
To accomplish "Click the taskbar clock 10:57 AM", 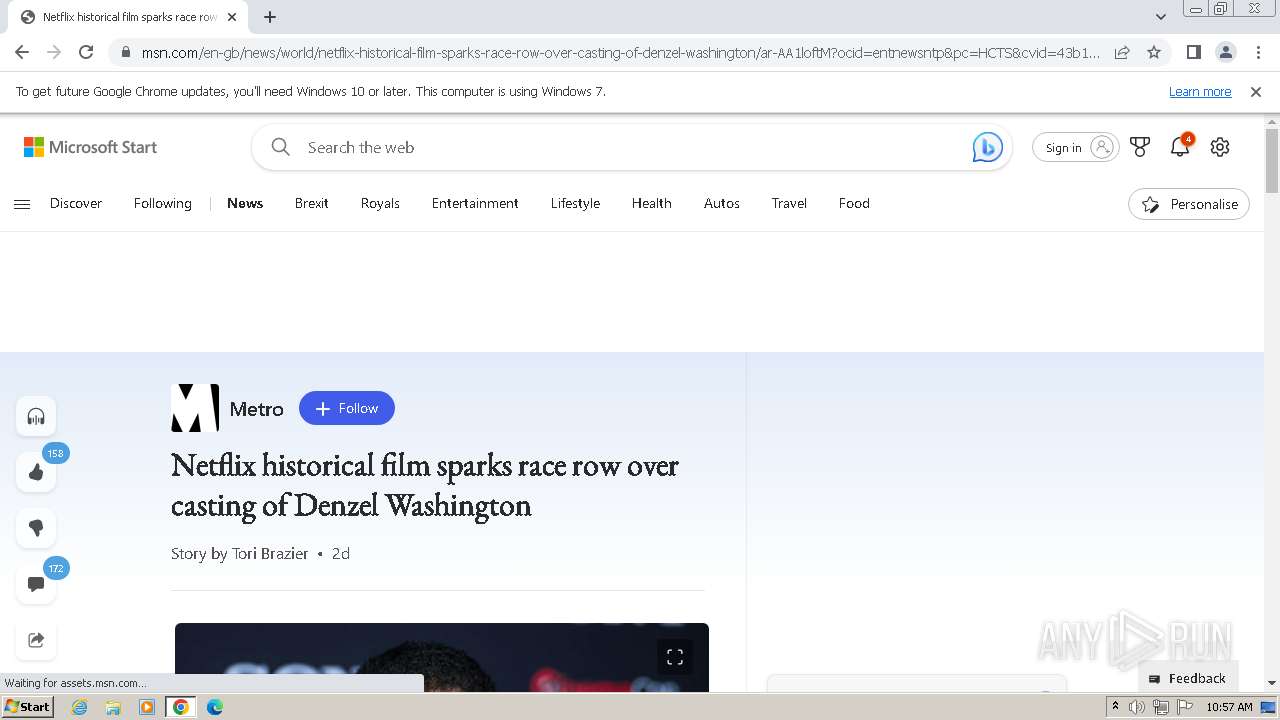I will click(x=1229, y=707).
